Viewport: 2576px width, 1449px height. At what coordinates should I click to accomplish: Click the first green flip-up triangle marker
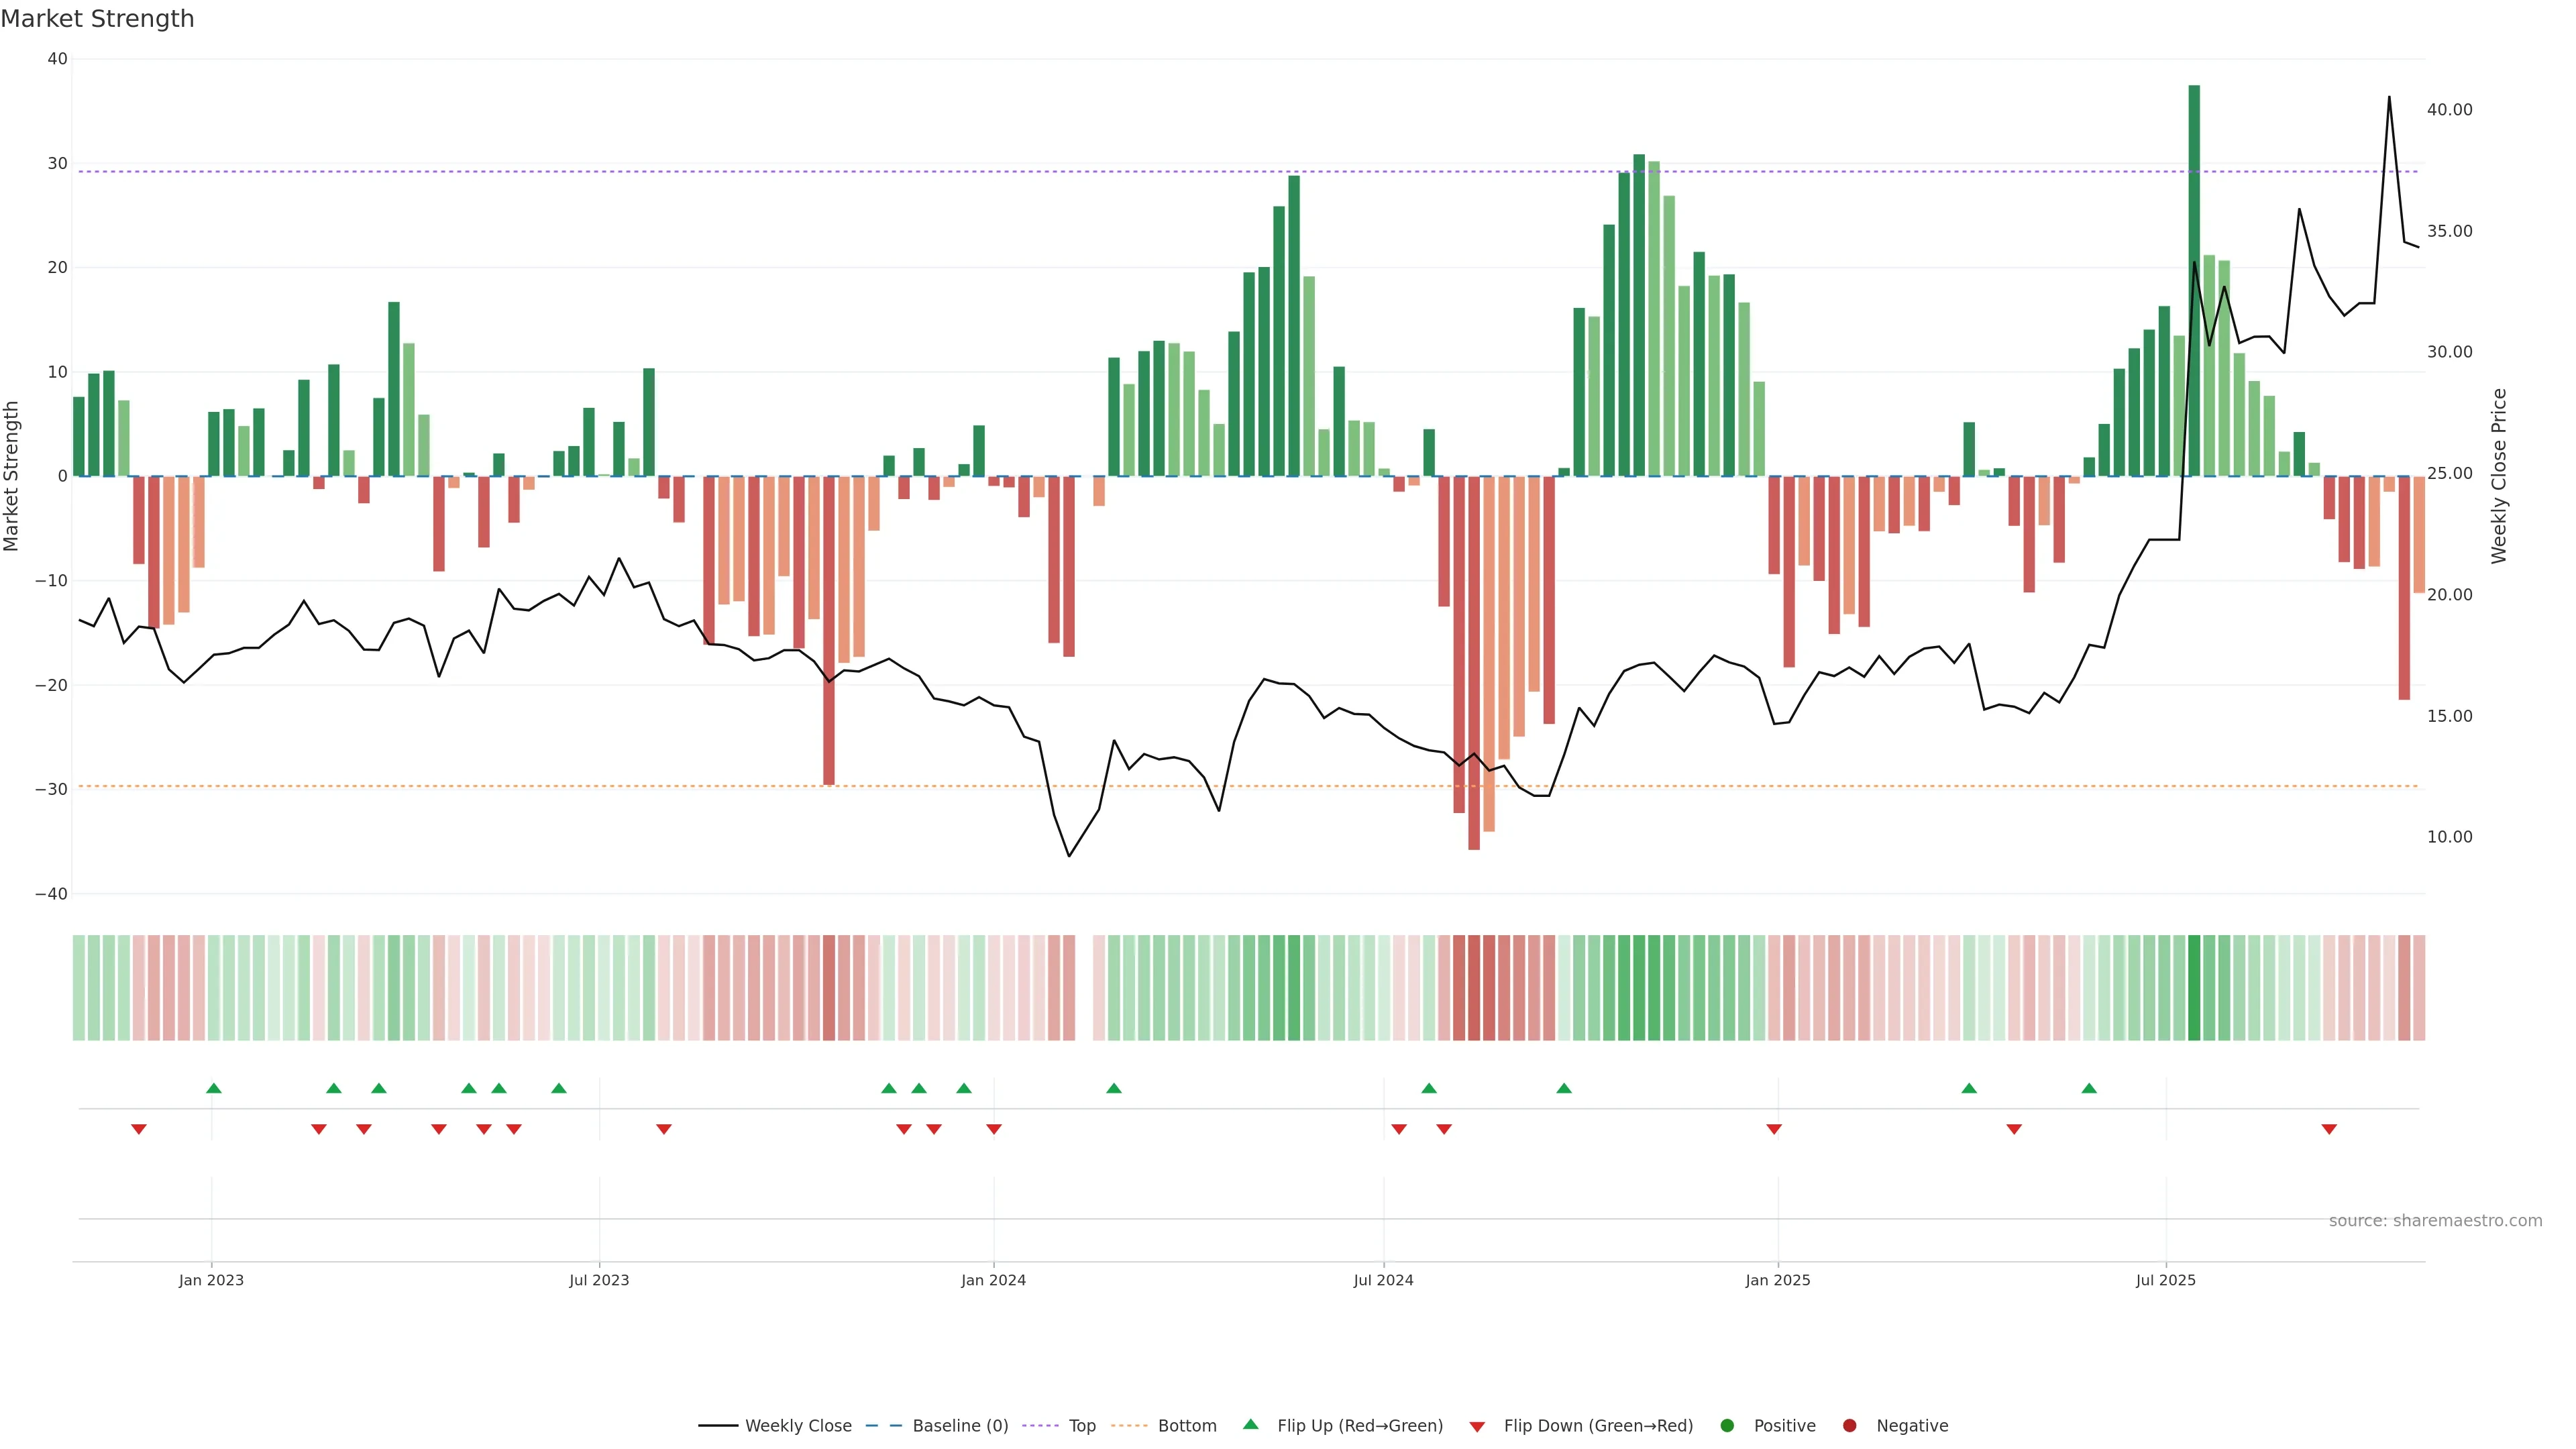pyautogui.click(x=213, y=1088)
